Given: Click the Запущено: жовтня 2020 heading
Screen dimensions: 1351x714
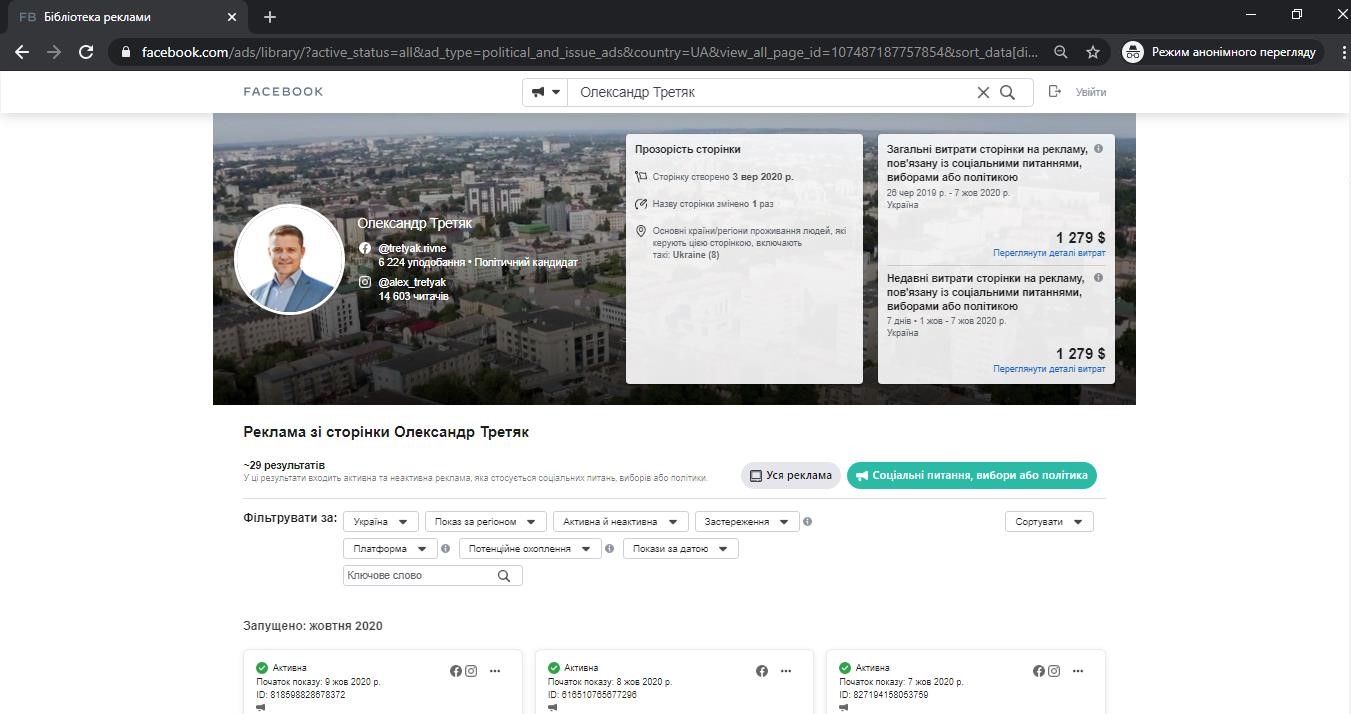Looking at the screenshot, I should click(x=313, y=626).
